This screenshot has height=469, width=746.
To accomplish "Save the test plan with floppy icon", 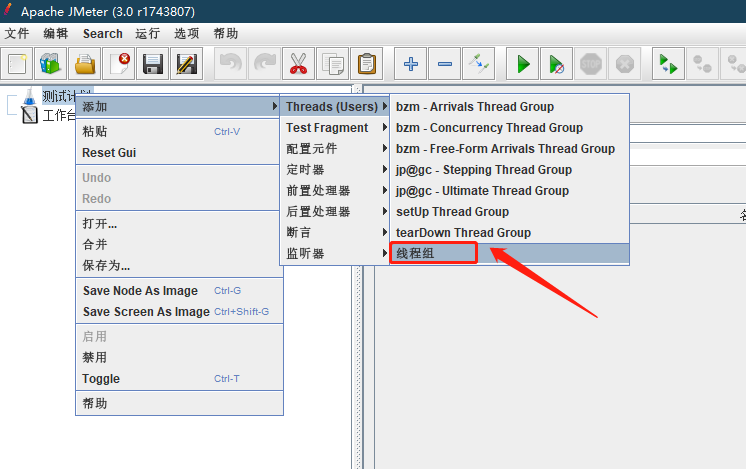I will tap(153, 63).
